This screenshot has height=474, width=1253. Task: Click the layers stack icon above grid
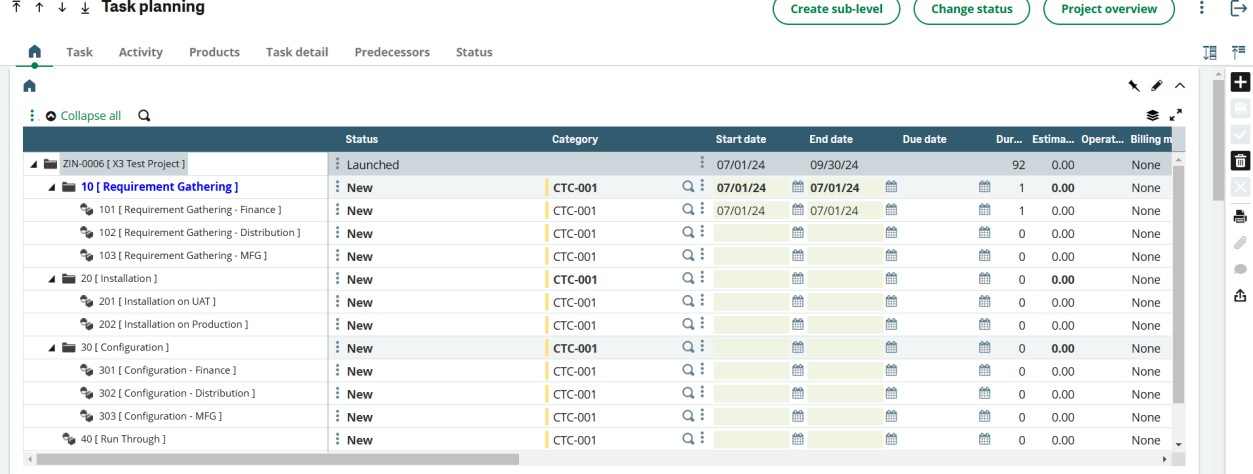coord(1152,116)
